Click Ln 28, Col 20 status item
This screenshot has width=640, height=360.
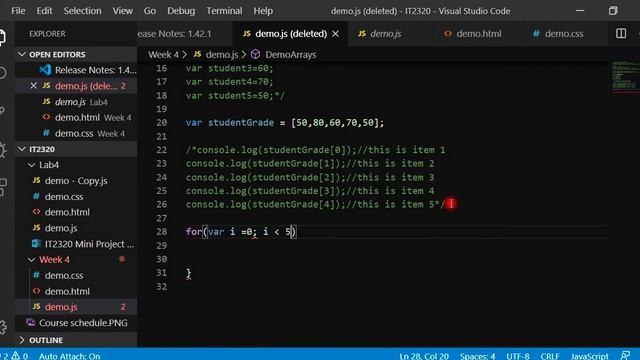[424, 356]
